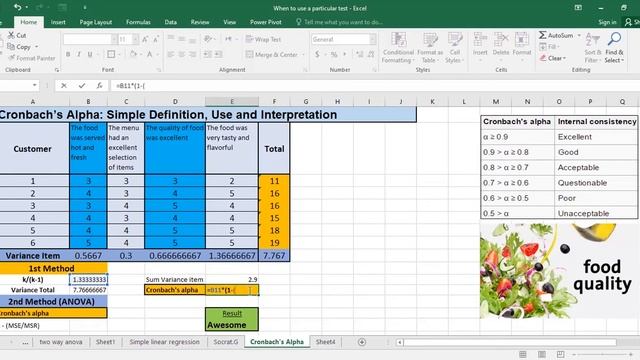Click the Insert Function fx button

point(100,86)
